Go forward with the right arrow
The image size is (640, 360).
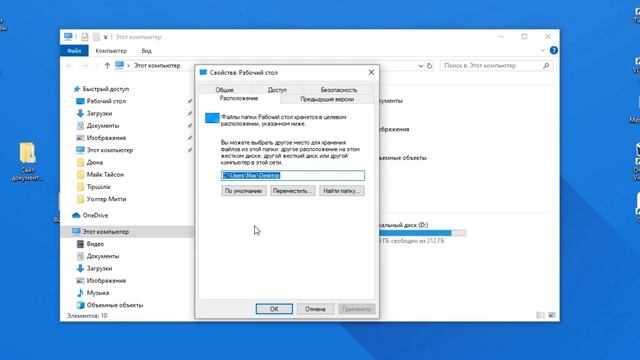[x=84, y=65]
